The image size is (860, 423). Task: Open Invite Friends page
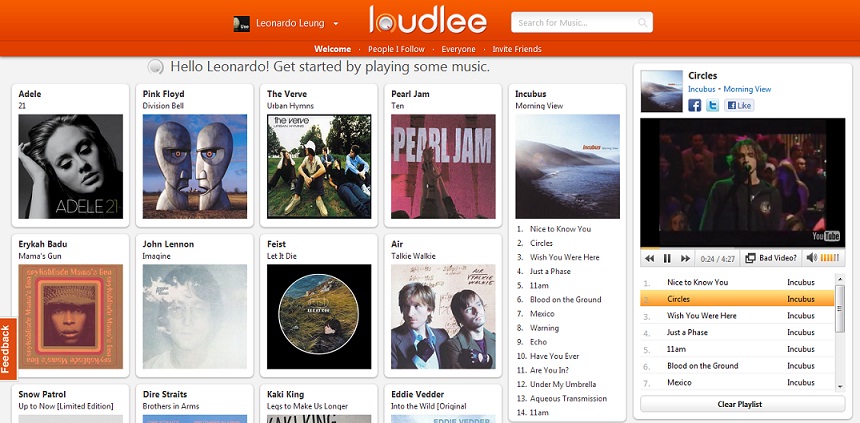pyautogui.click(x=517, y=49)
